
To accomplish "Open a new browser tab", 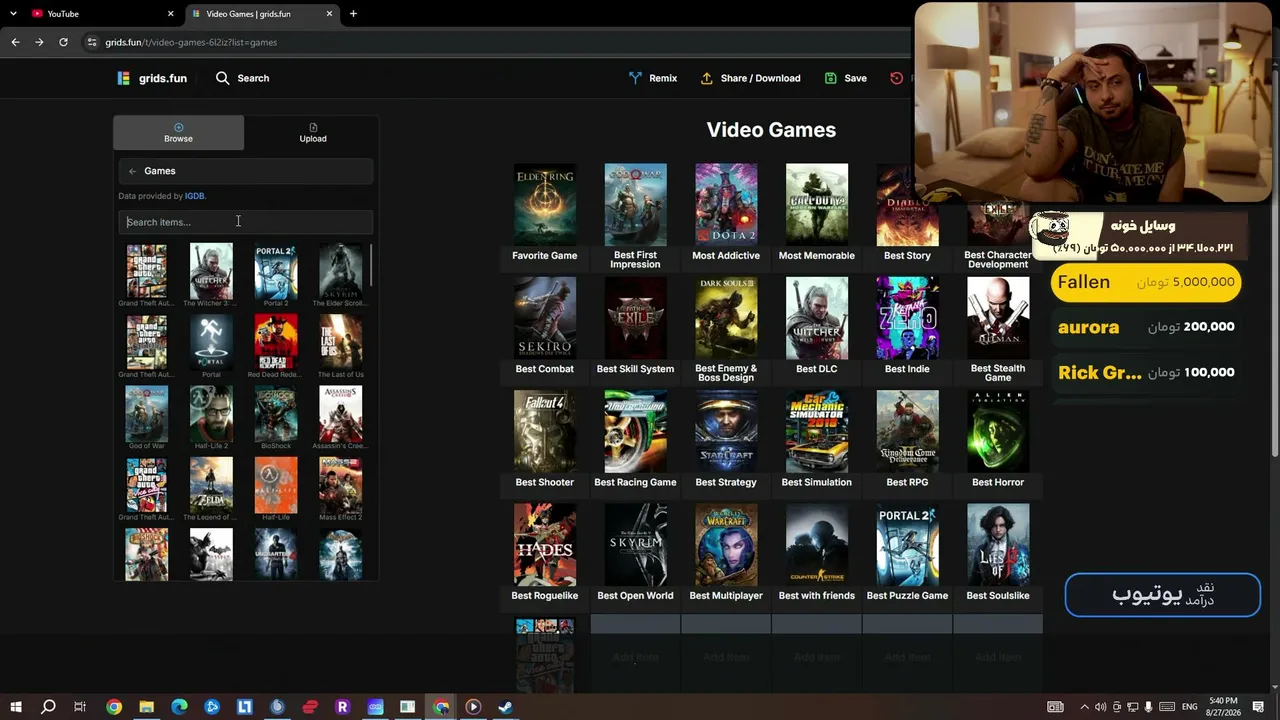I will point(353,14).
